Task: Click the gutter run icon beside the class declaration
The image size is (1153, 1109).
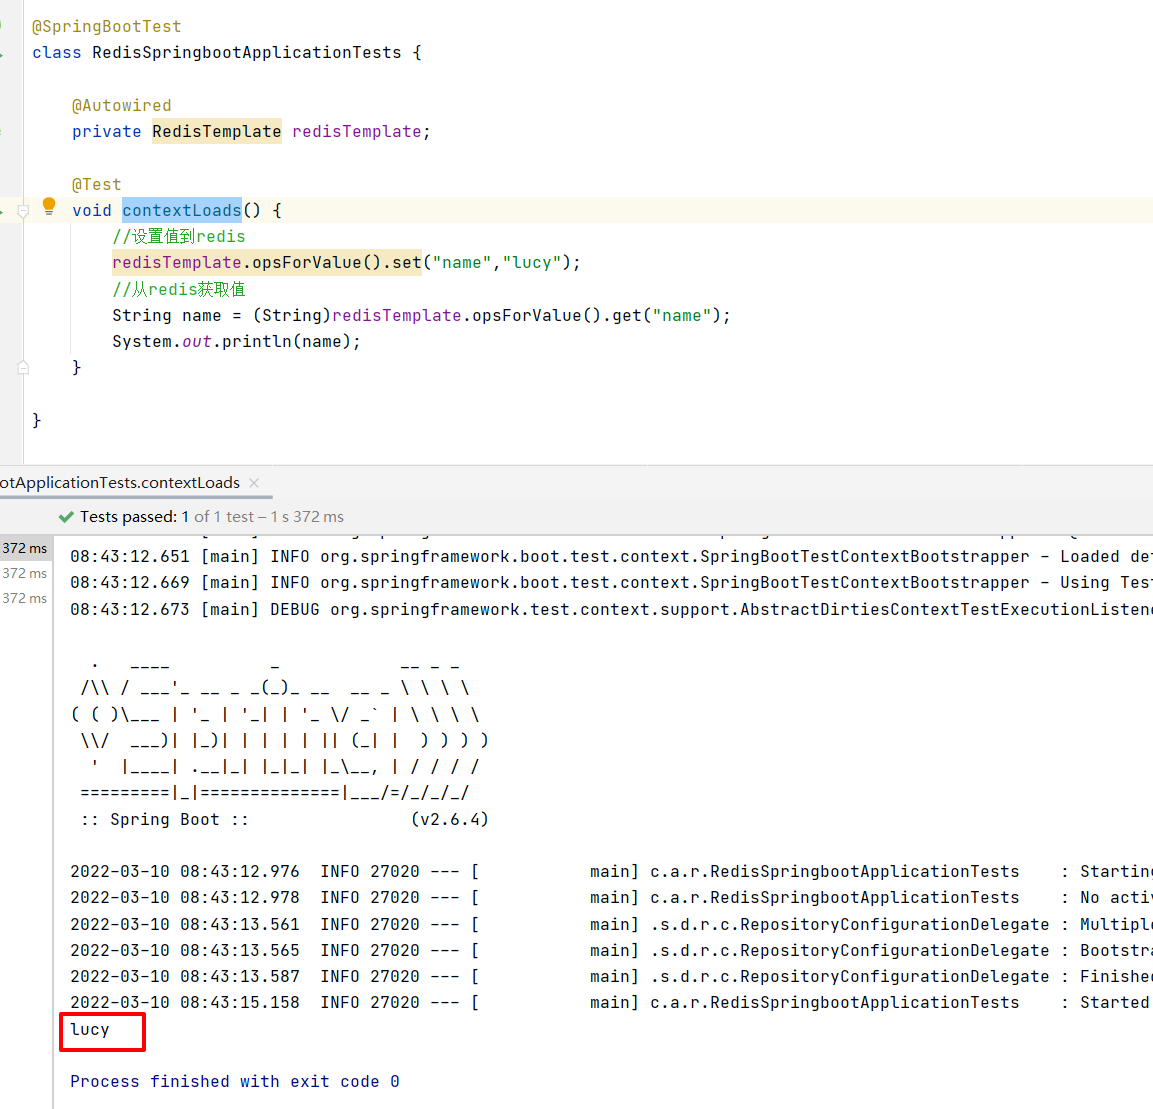Action: 3,52
